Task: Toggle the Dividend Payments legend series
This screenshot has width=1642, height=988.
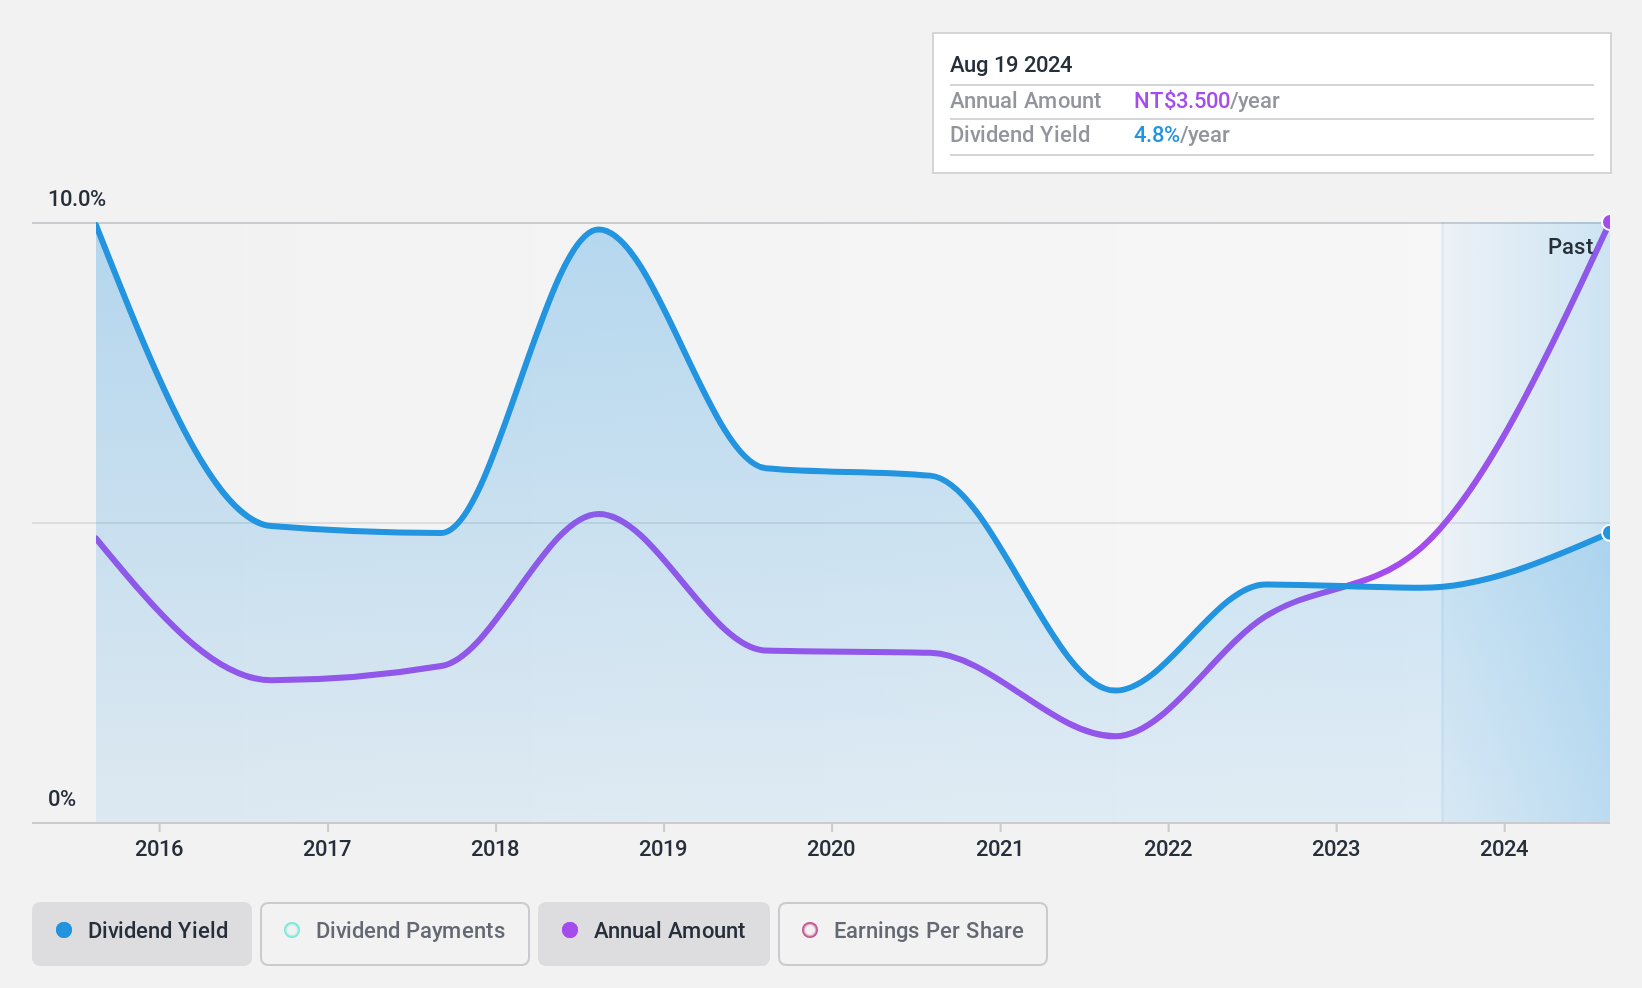Action: tap(395, 934)
